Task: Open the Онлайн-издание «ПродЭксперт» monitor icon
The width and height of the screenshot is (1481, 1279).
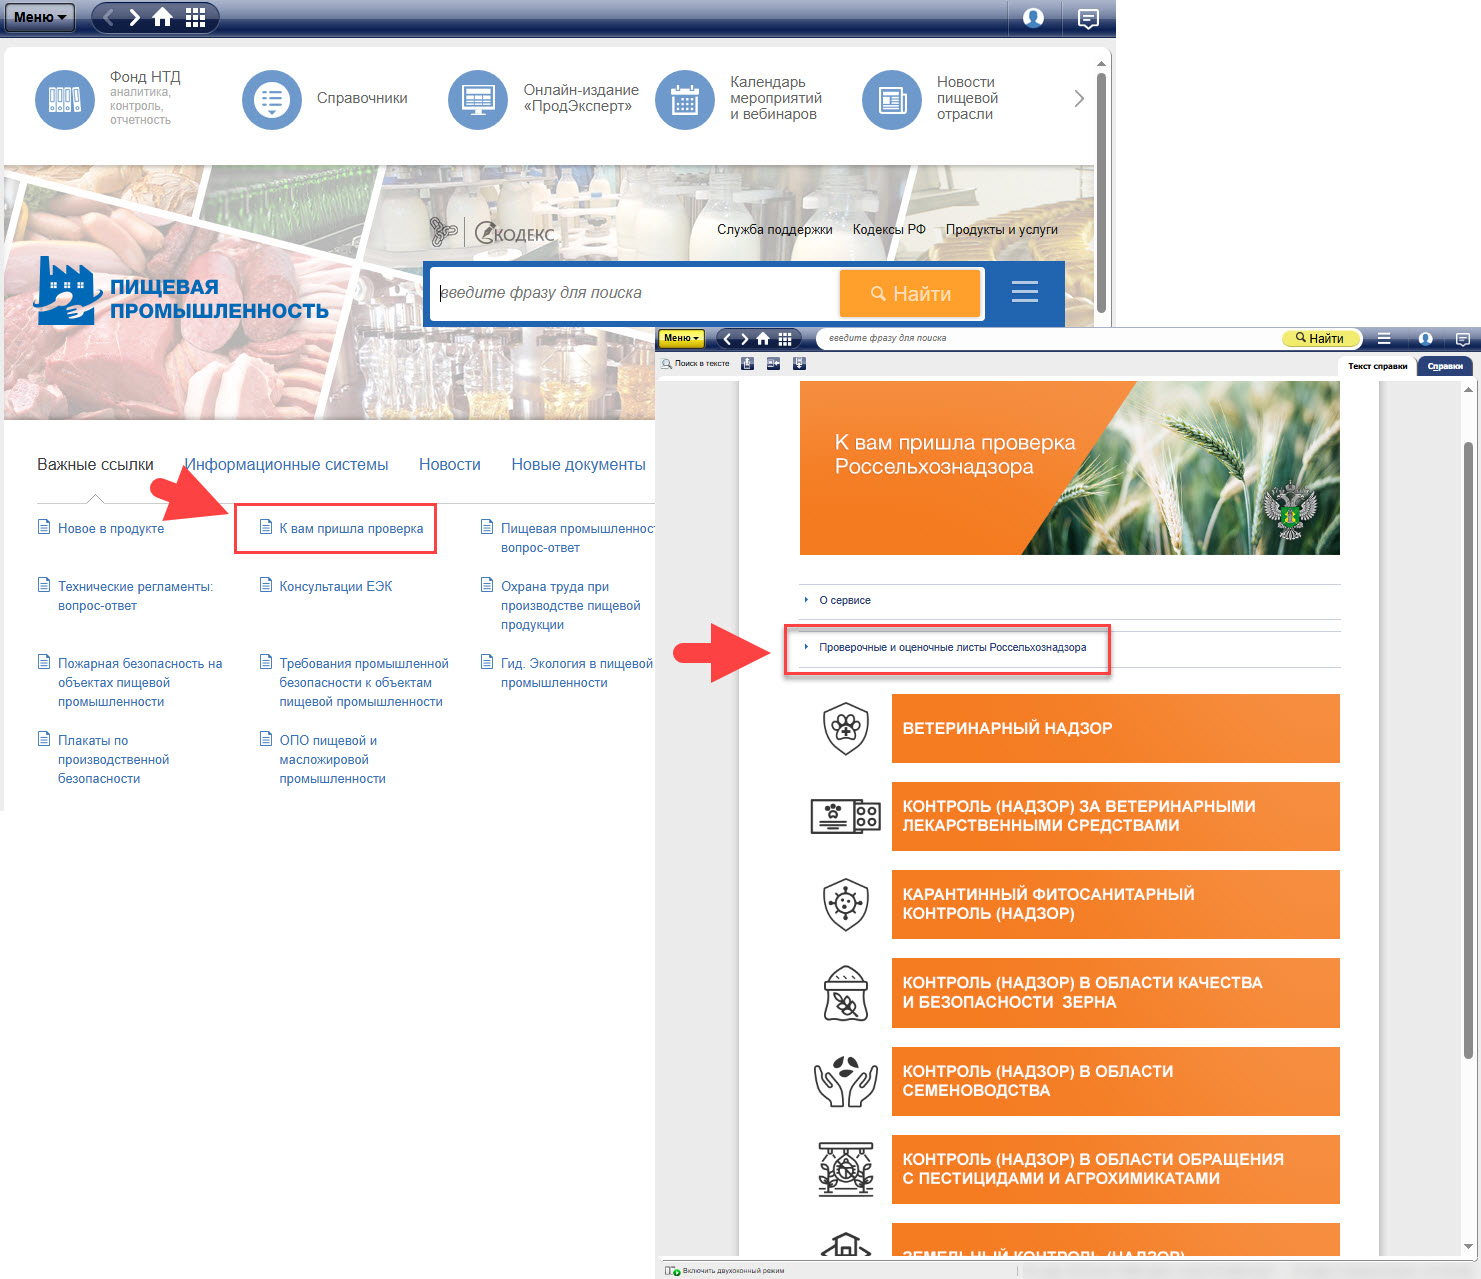Action: (478, 99)
